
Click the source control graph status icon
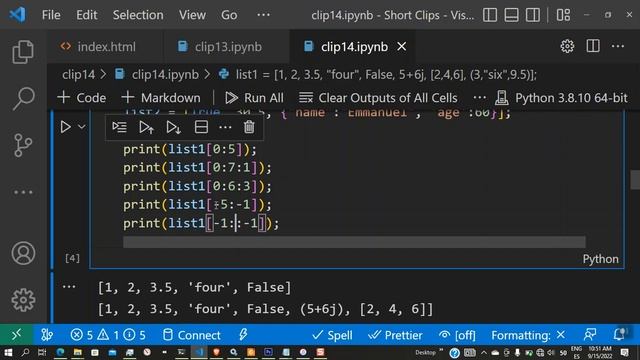[47, 335]
